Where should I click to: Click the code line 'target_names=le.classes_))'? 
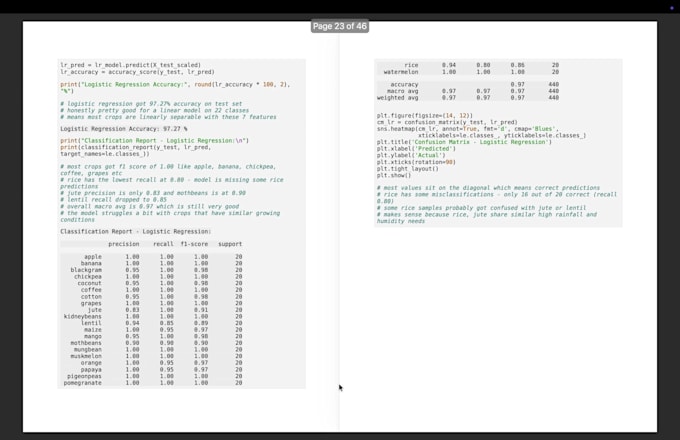(x=105, y=154)
